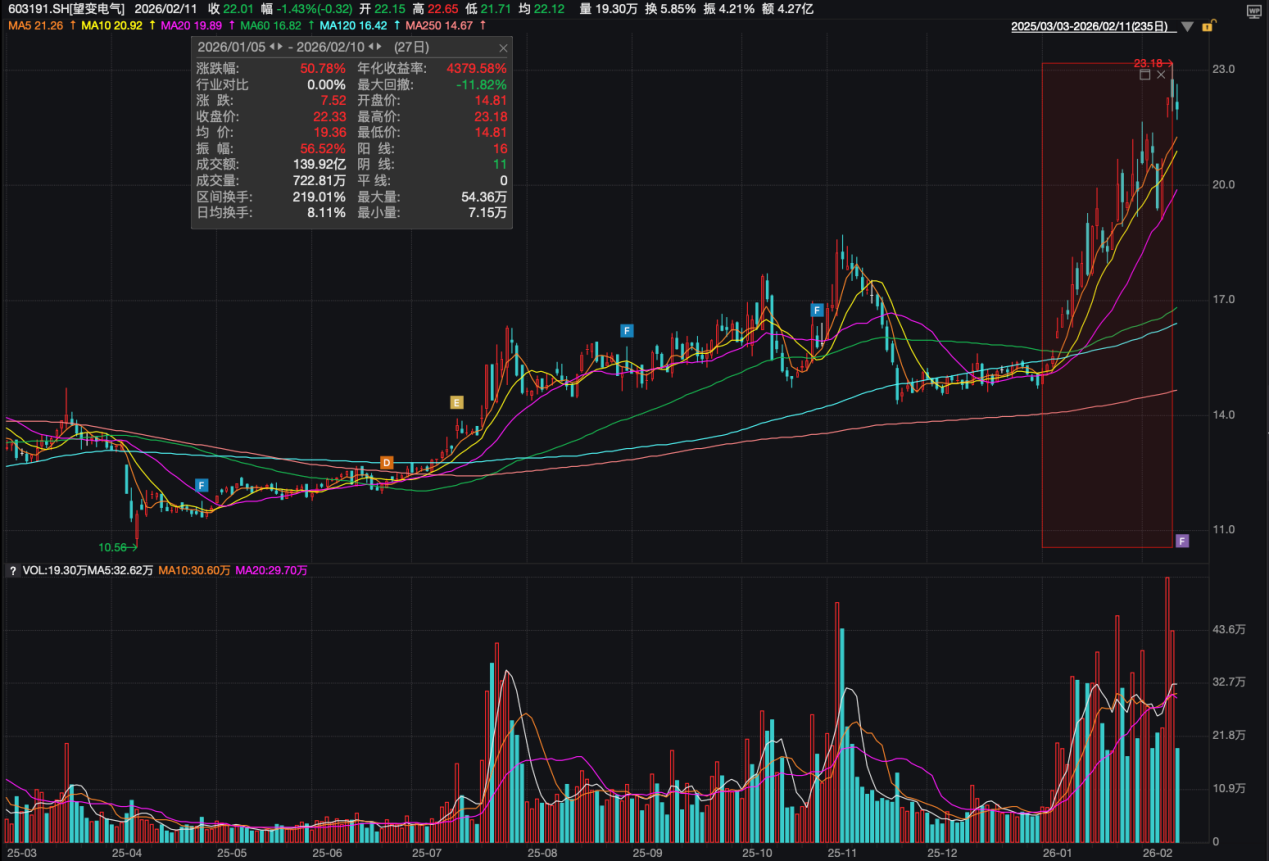Click the blue F marker near 25-05

[201, 485]
